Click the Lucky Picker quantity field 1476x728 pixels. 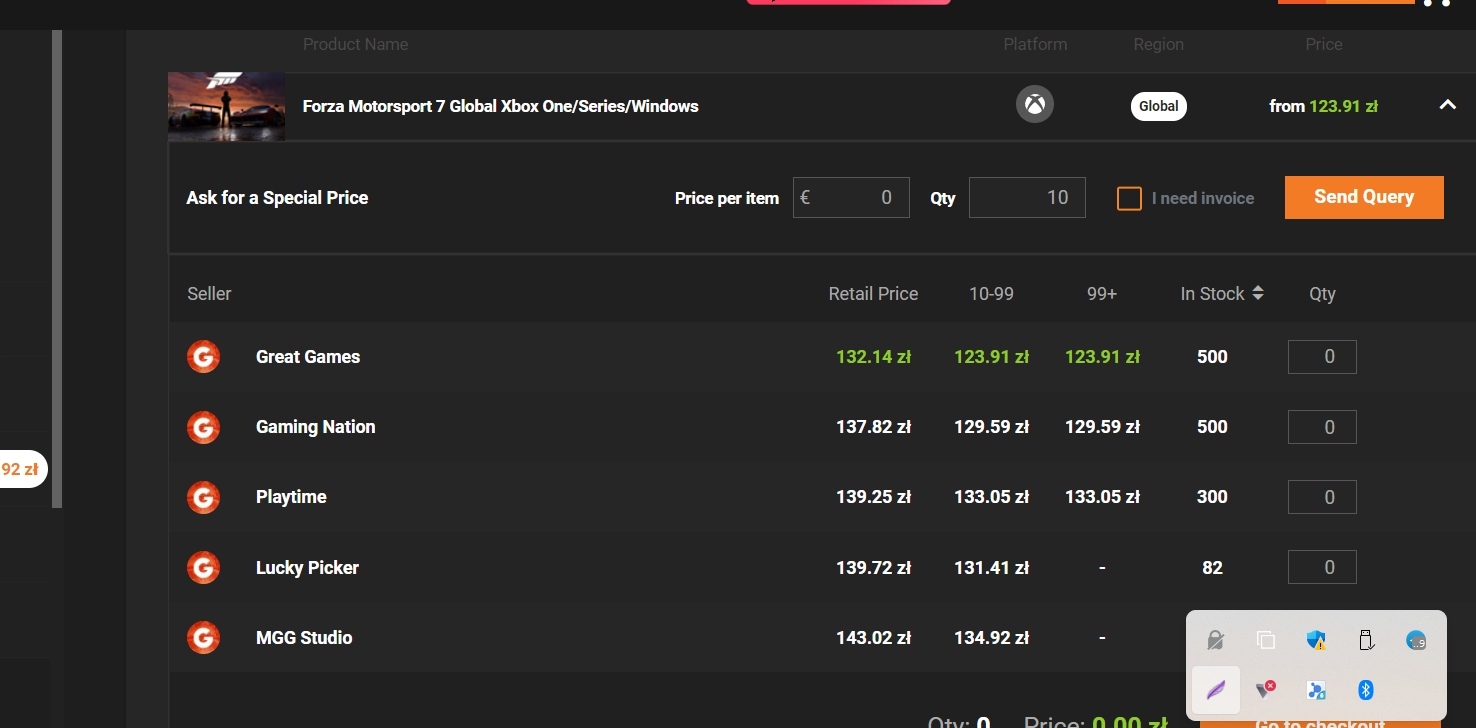(x=1322, y=568)
